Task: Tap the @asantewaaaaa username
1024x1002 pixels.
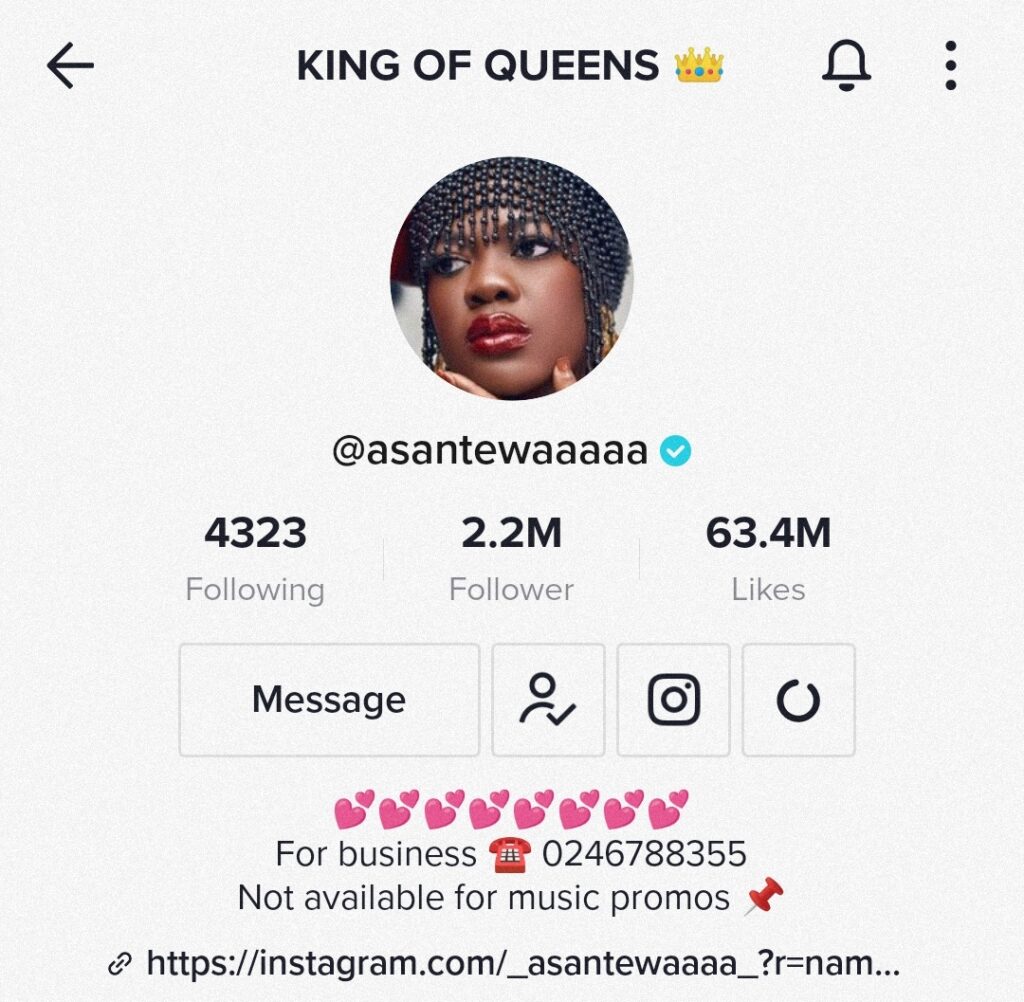Action: point(490,451)
